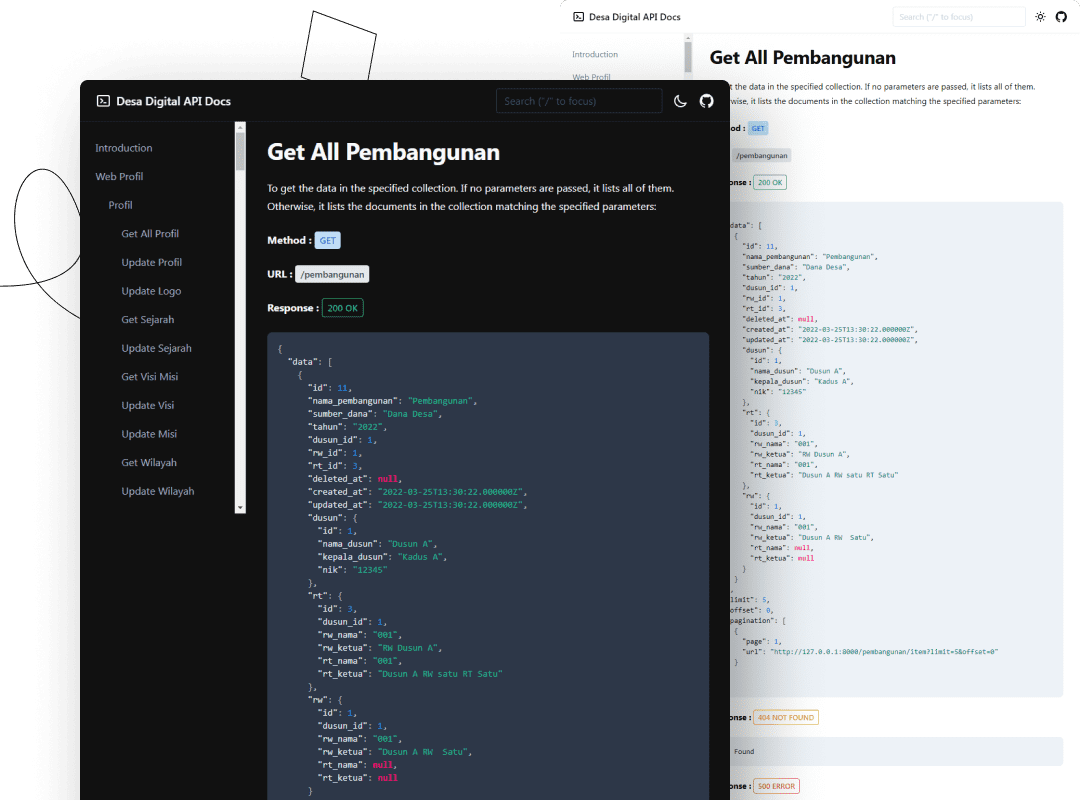1080x800 pixels.
Task: Focus the search field in light window
Action: coord(958,17)
